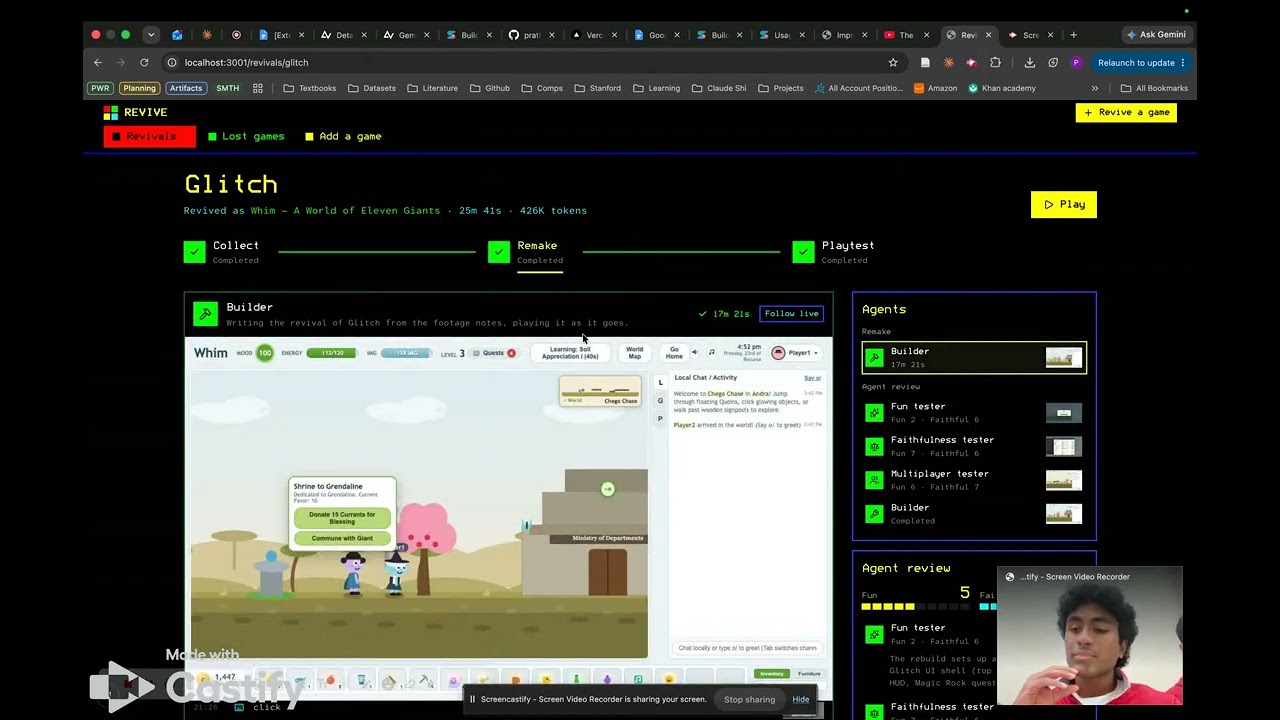Image resolution: width=1280 pixels, height=720 pixels.
Task: Switch to the Revivals tab
Action: [x=150, y=136]
